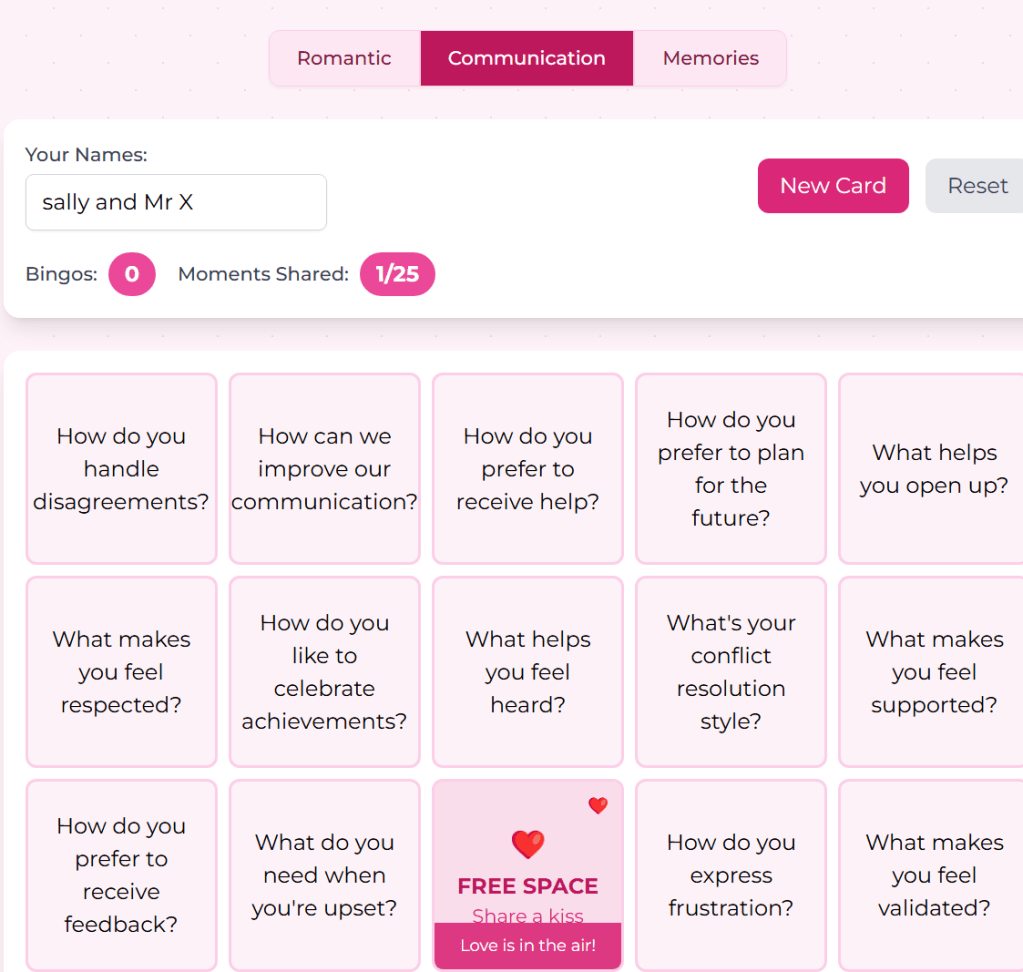Click the small heart in Free Space corner
Screen dimensions: 1023x972
(x=598, y=805)
